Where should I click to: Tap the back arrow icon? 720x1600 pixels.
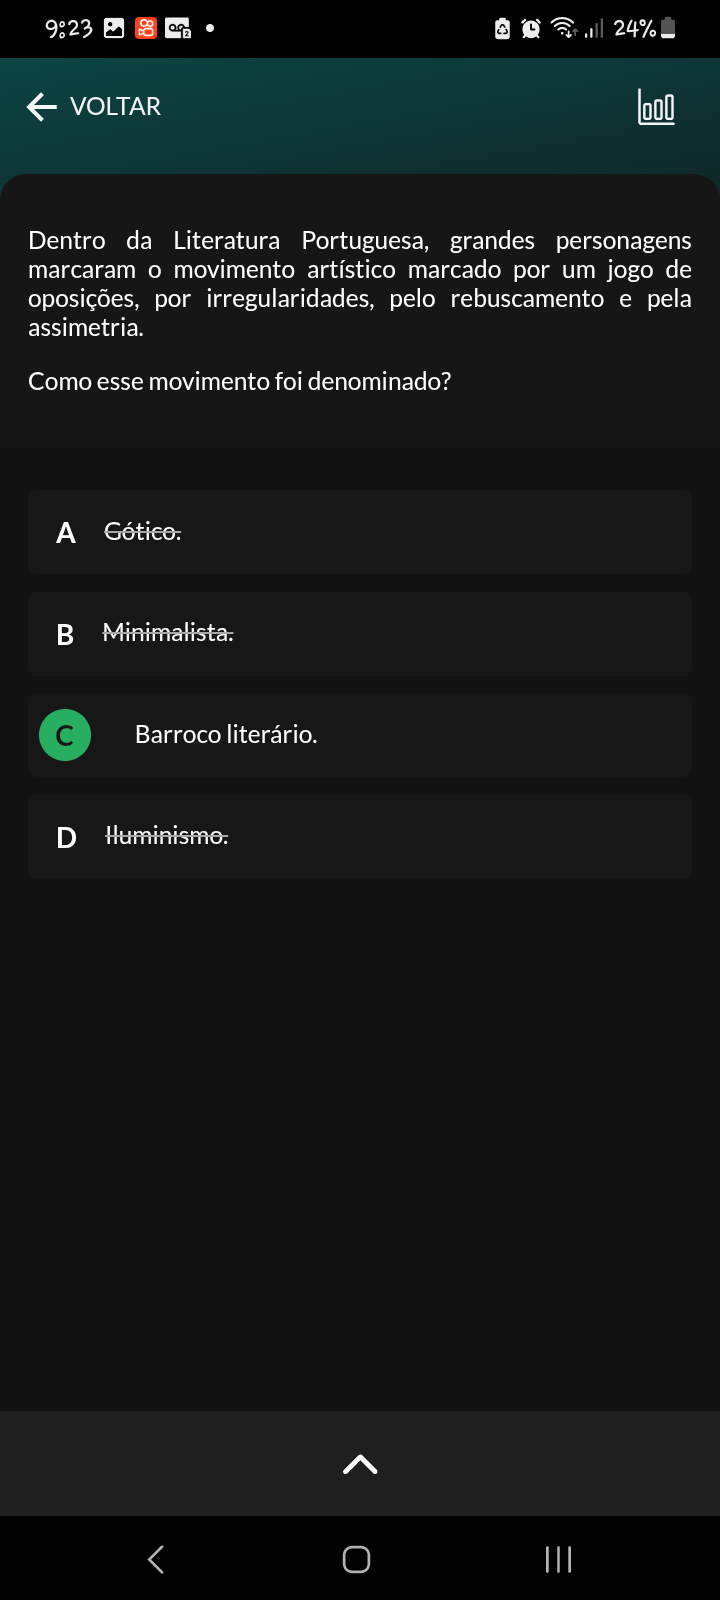tap(41, 107)
